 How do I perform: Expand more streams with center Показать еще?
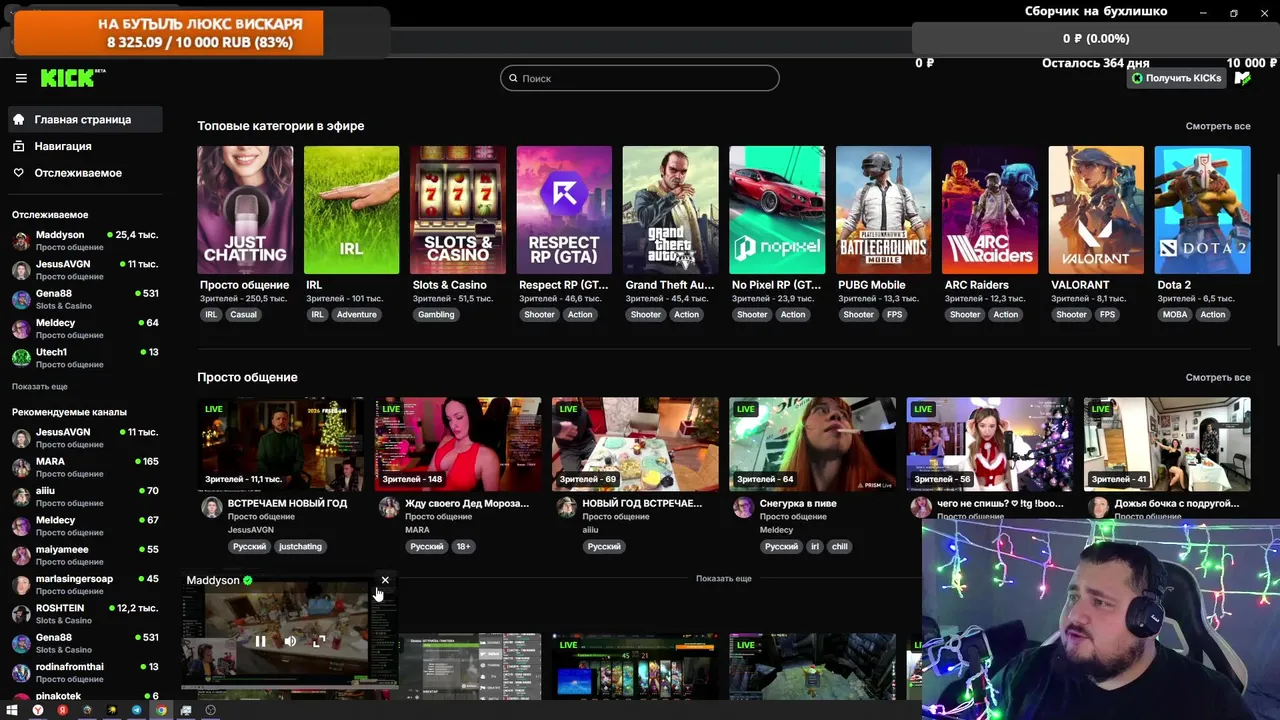pos(724,578)
